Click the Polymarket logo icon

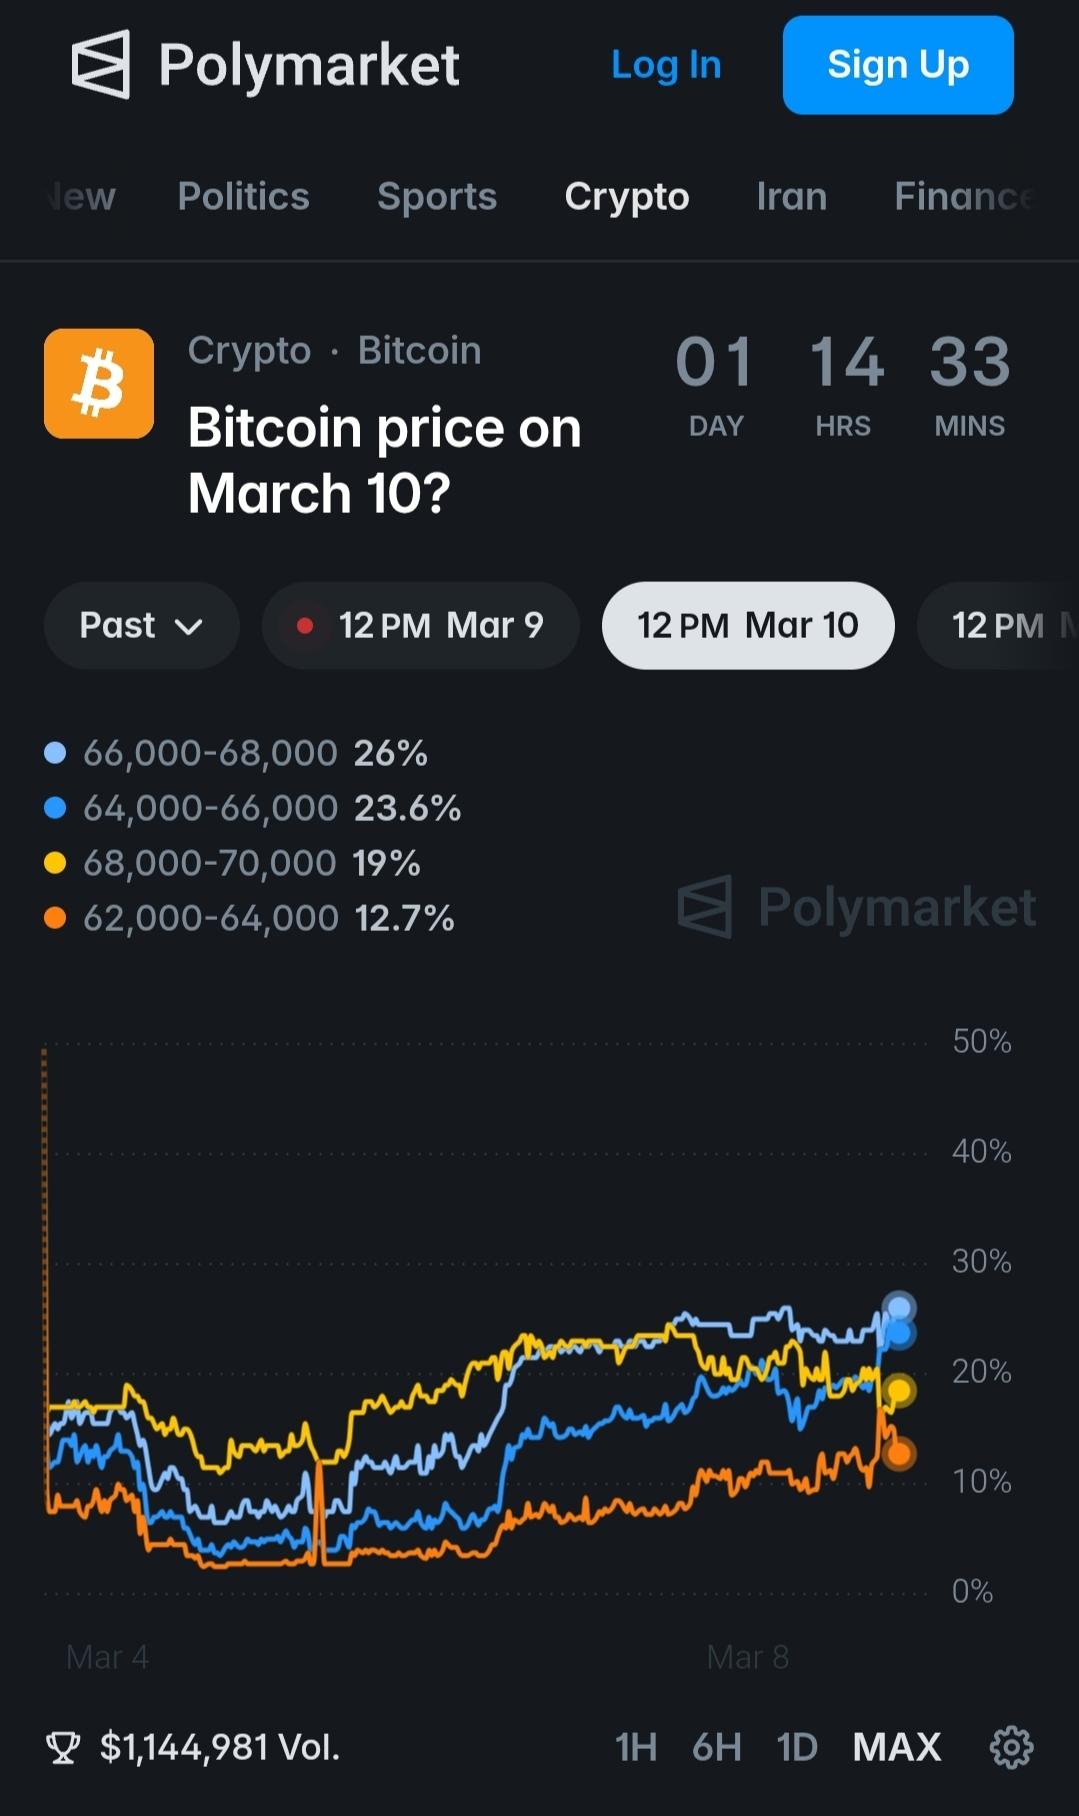coord(101,65)
